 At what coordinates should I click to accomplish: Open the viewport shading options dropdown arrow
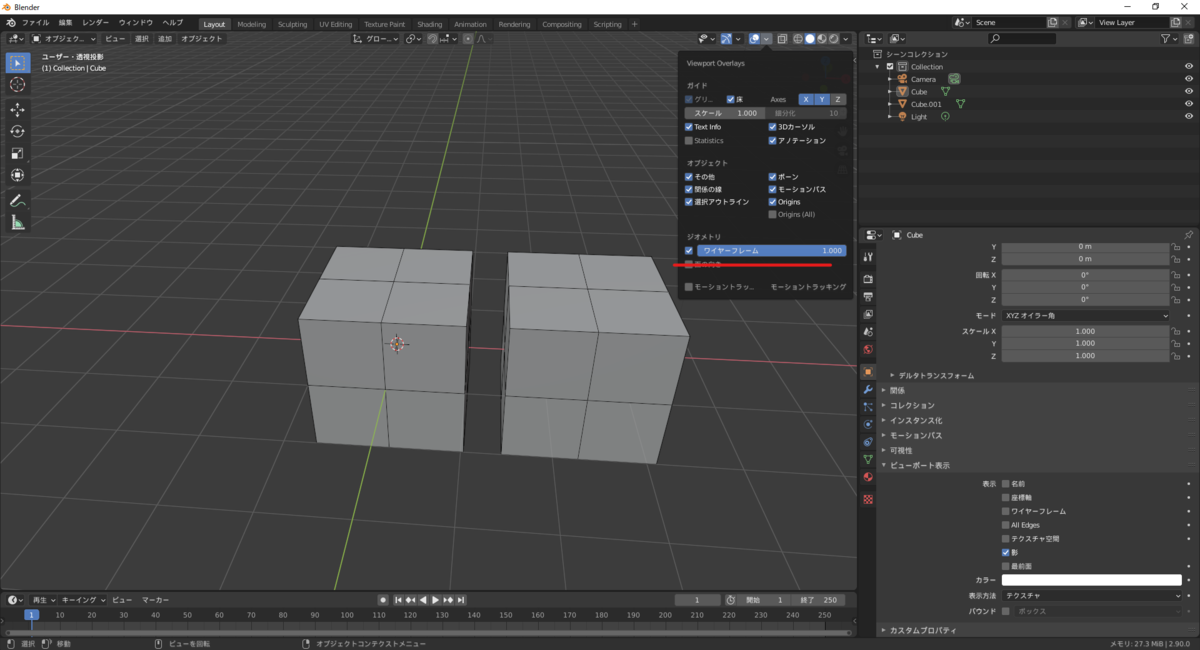coord(848,39)
